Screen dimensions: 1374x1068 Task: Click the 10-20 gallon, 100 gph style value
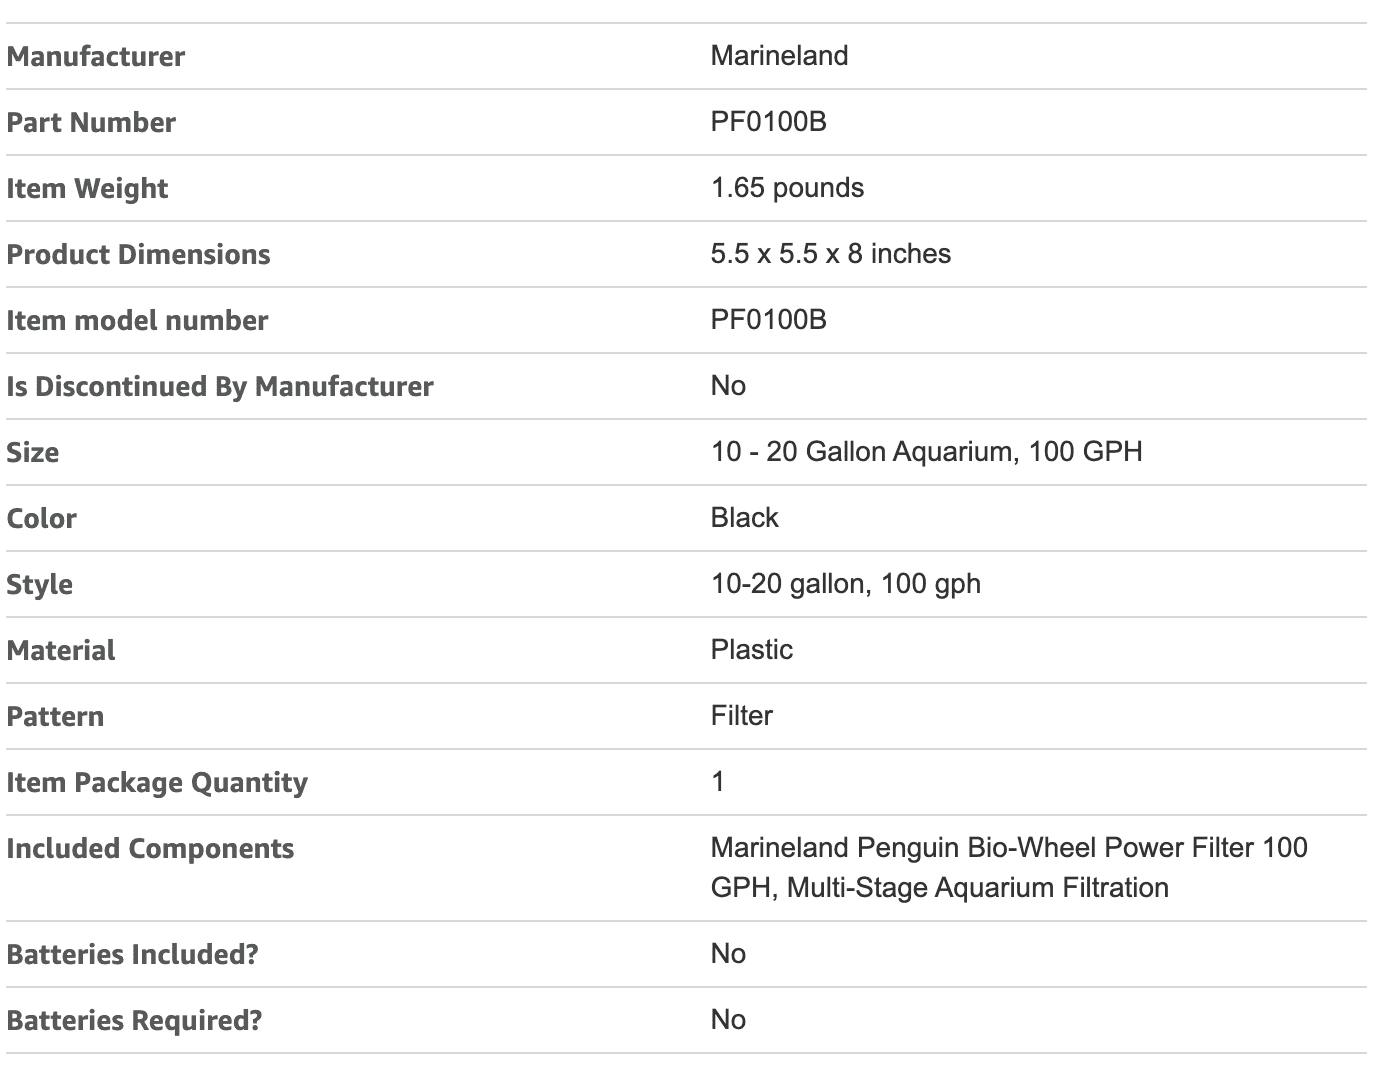[845, 583]
